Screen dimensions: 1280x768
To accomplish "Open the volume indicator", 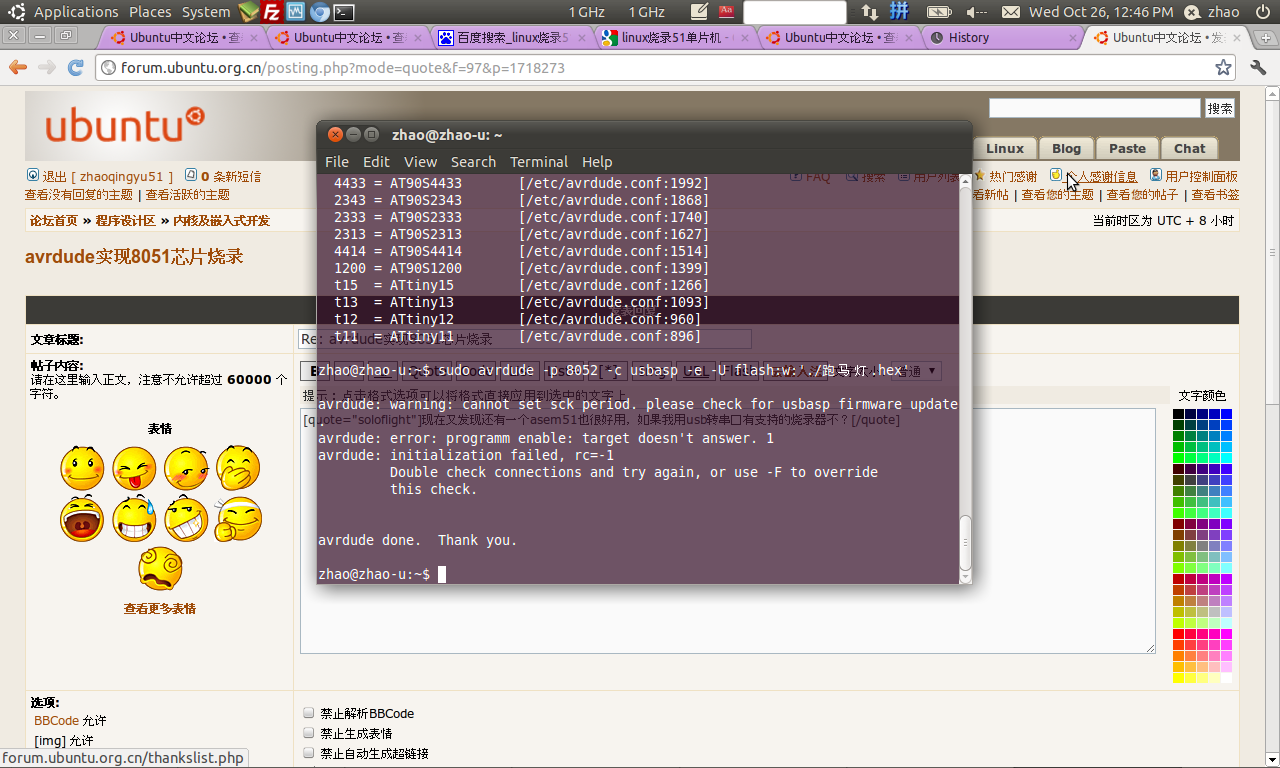I will click(977, 12).
